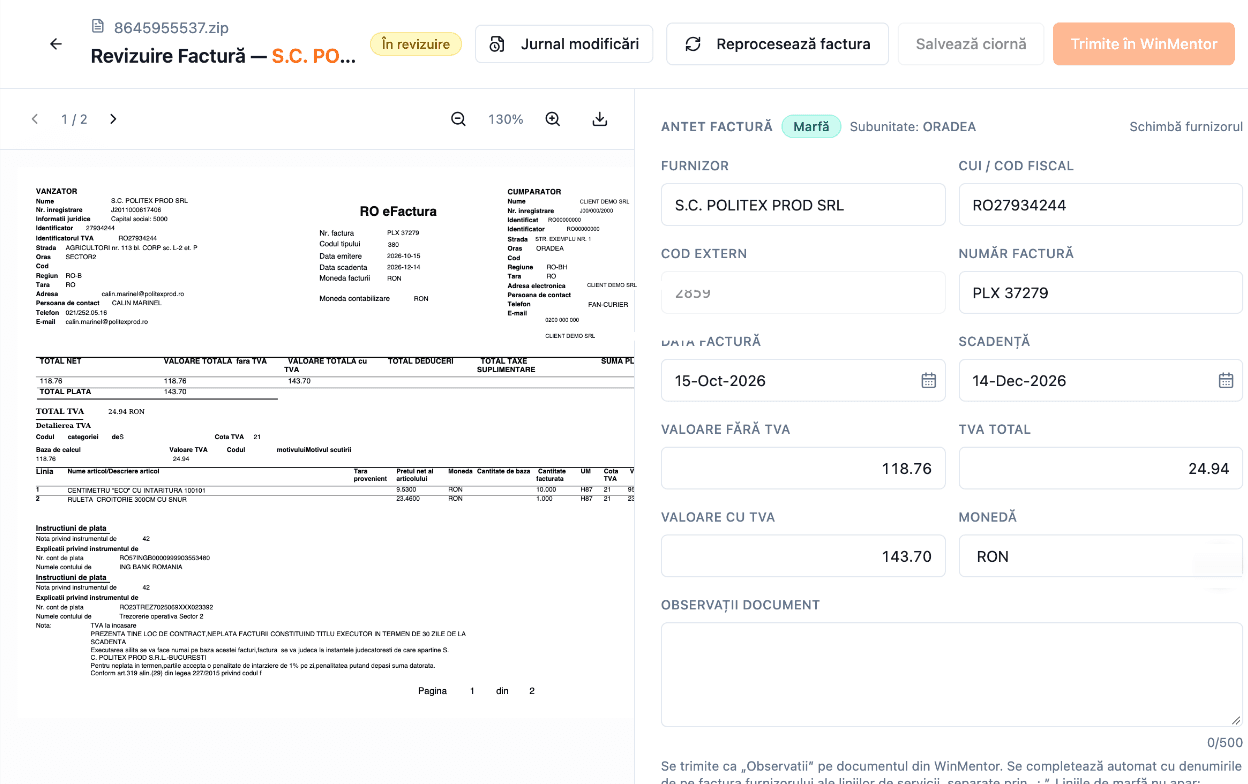
Task: Click Subunitate: ORADEA text
Action: pyautogui.click(x=913, y=127)
